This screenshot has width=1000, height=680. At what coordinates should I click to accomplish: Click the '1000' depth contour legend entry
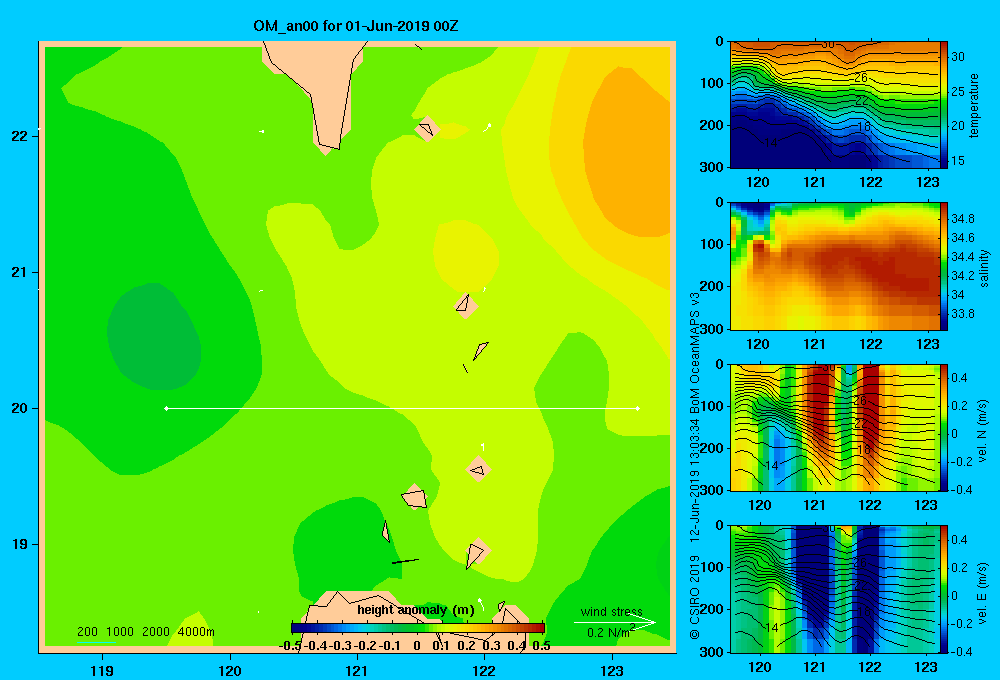click(120, 632)
